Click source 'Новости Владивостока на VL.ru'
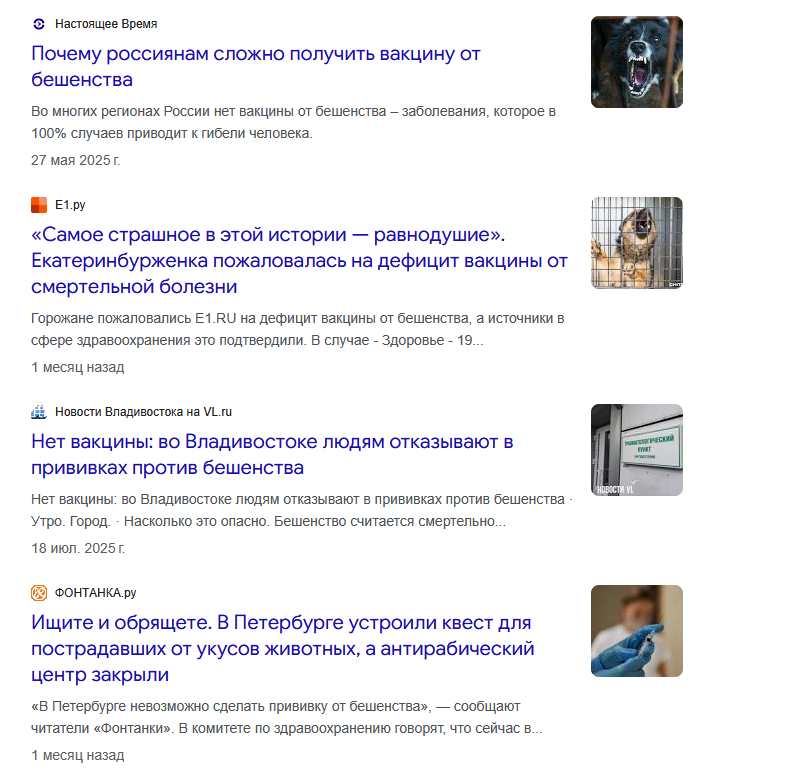 (143, 412)
